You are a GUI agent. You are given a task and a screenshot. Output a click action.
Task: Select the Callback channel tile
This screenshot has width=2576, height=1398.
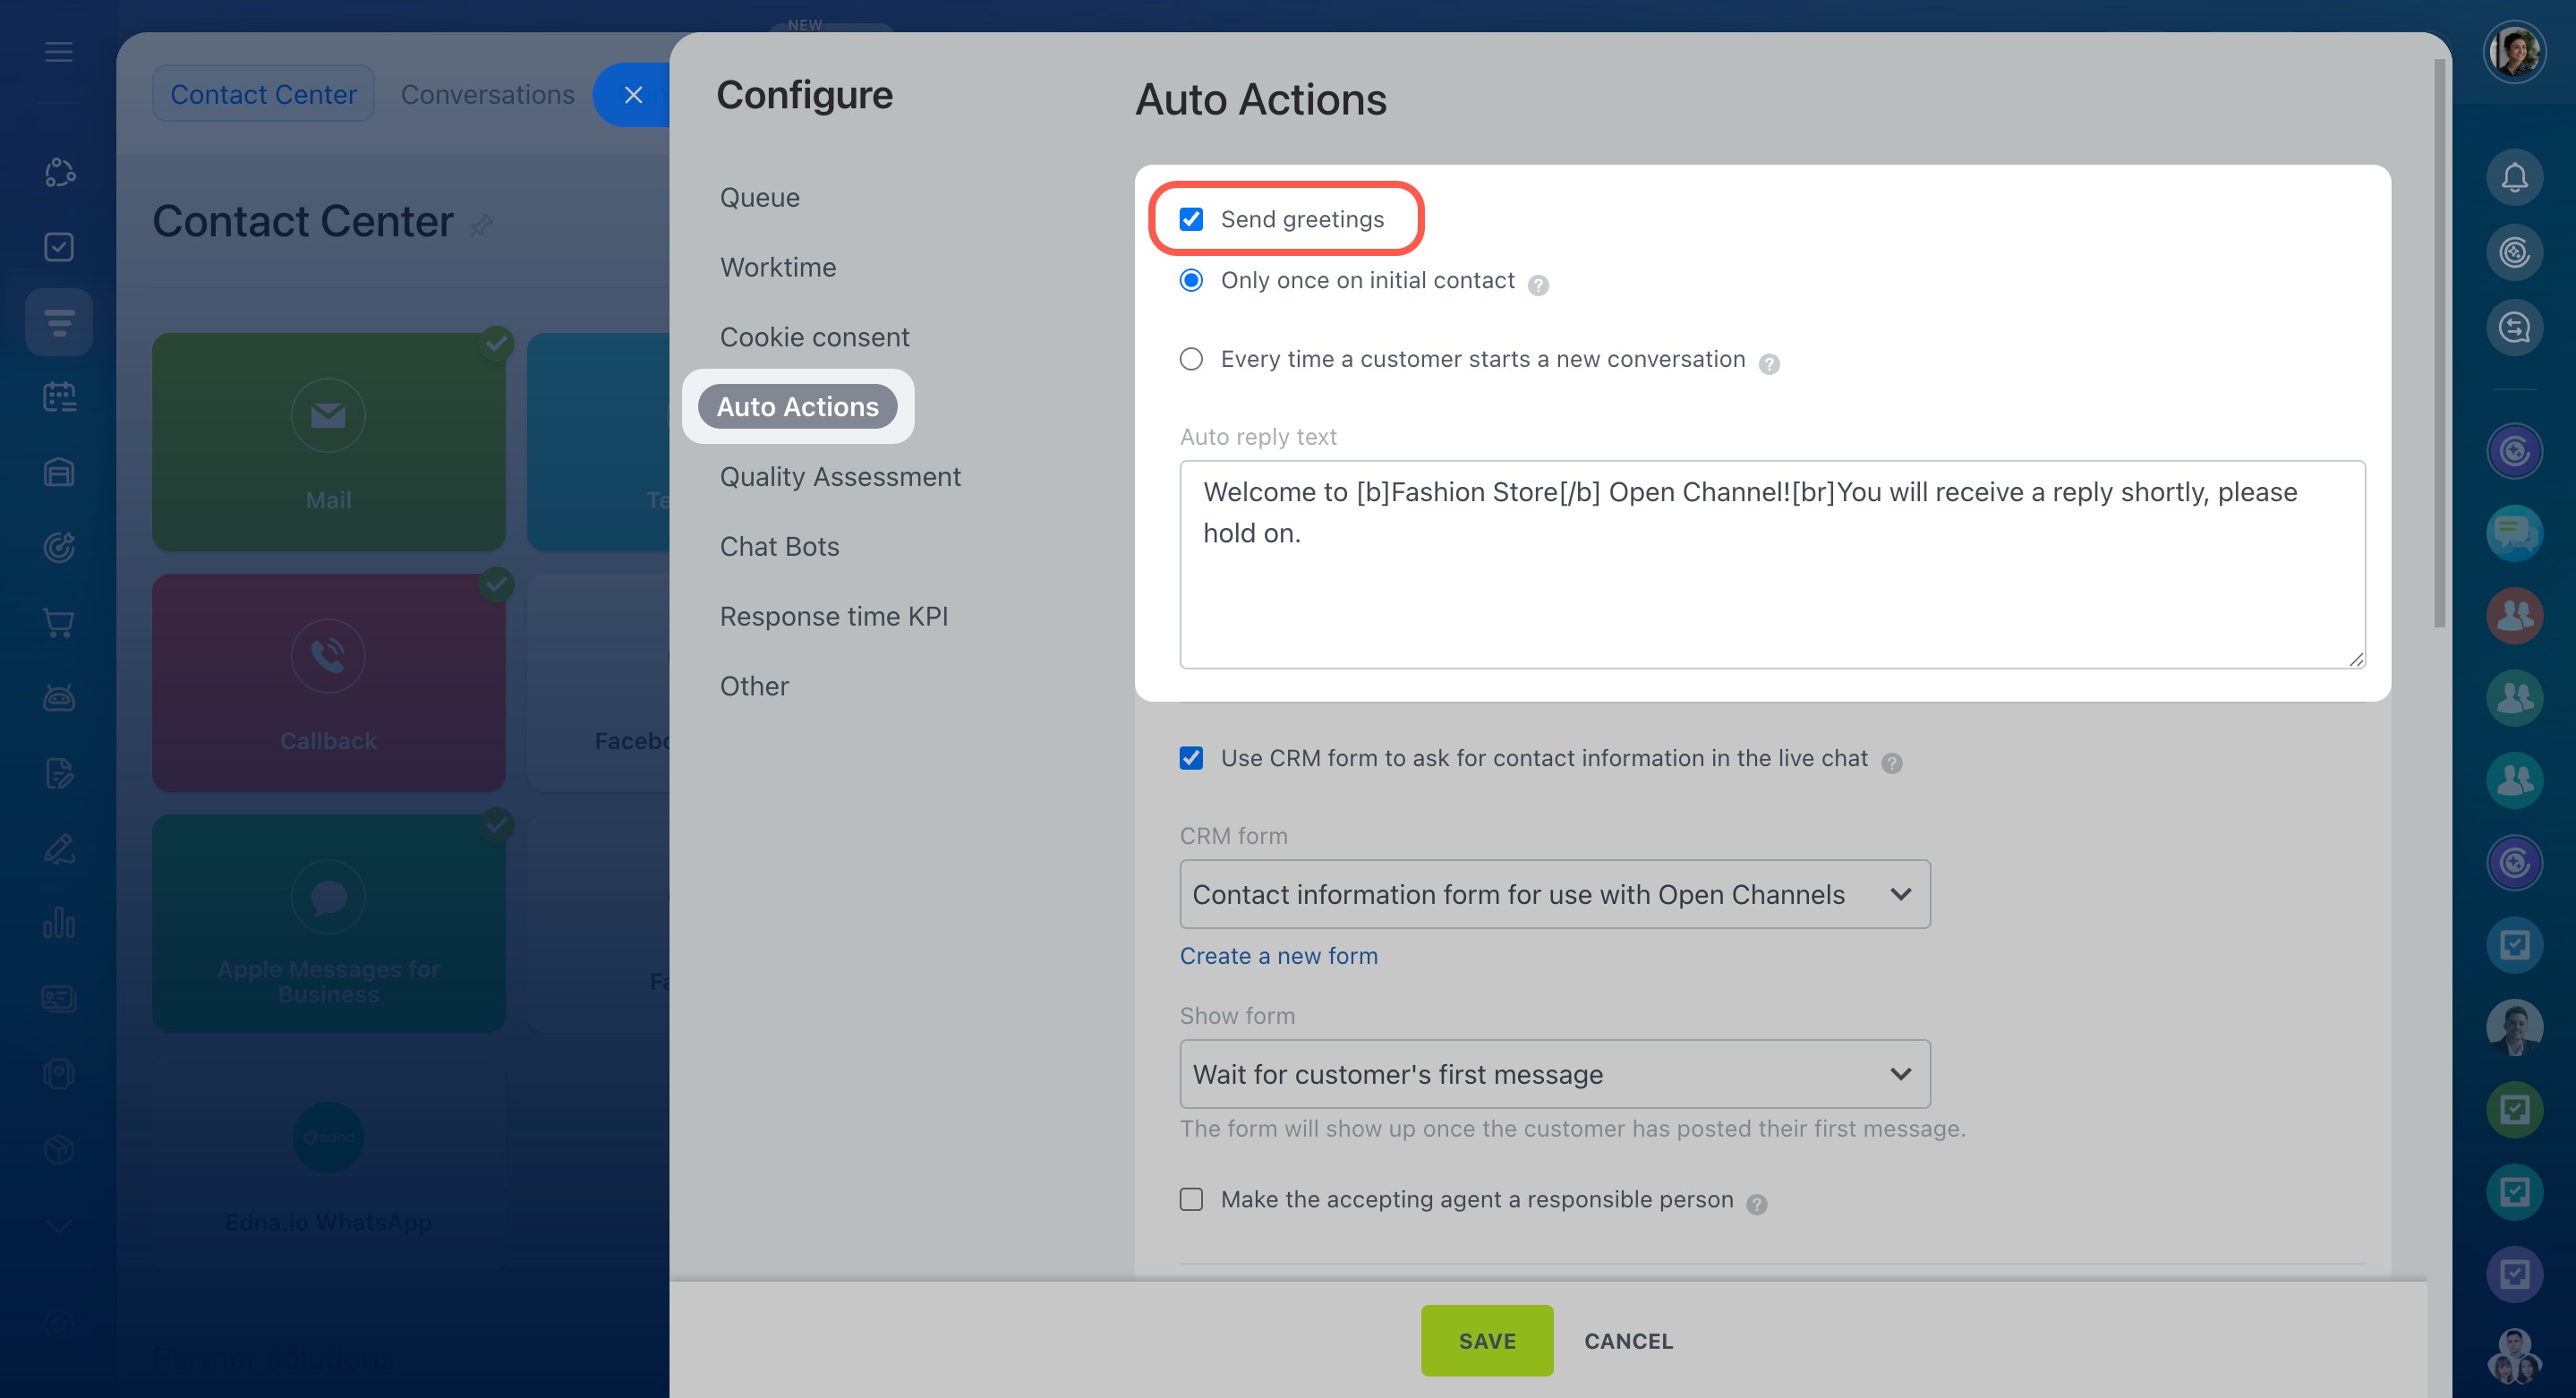pos(329,682)
